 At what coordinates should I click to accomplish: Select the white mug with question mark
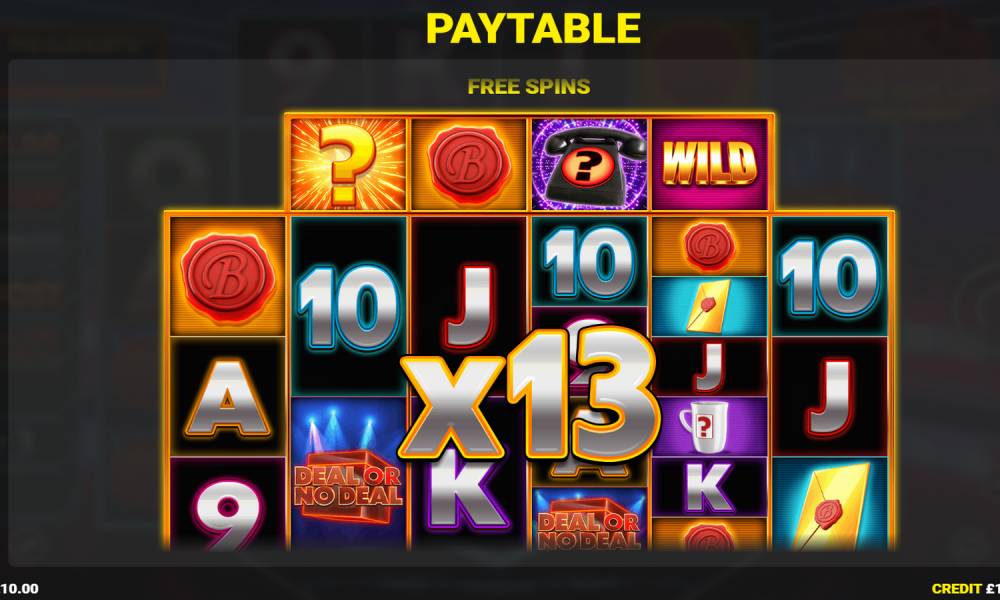tap(709, 426)
